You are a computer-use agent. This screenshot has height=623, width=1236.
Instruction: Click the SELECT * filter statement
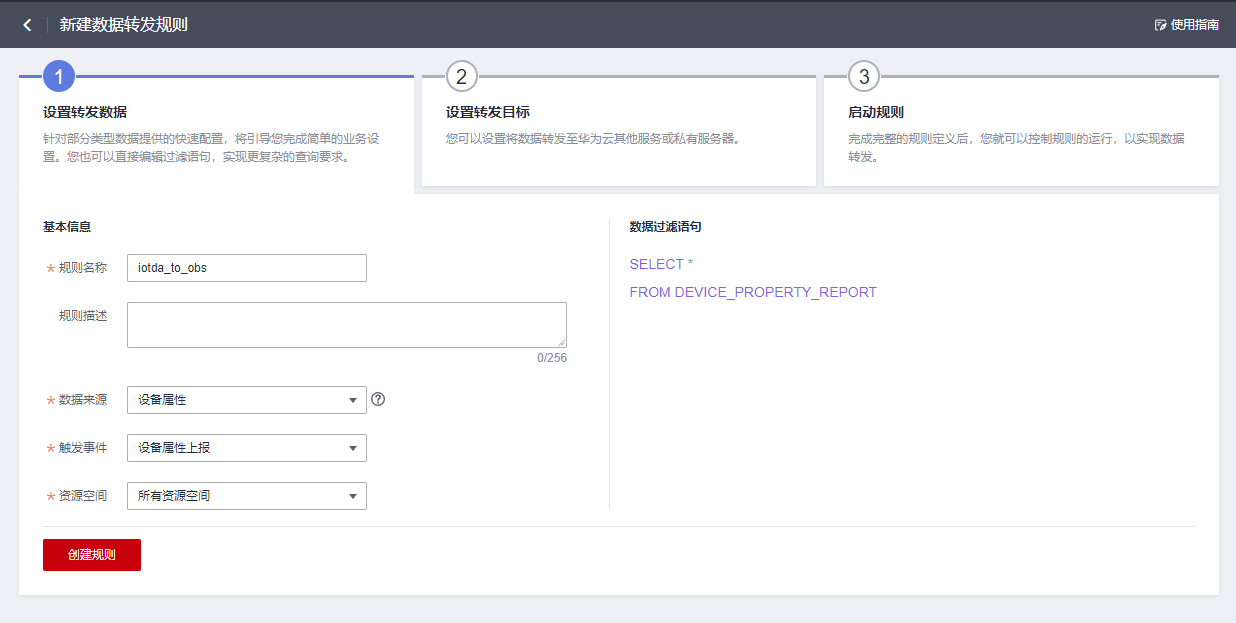659,264
